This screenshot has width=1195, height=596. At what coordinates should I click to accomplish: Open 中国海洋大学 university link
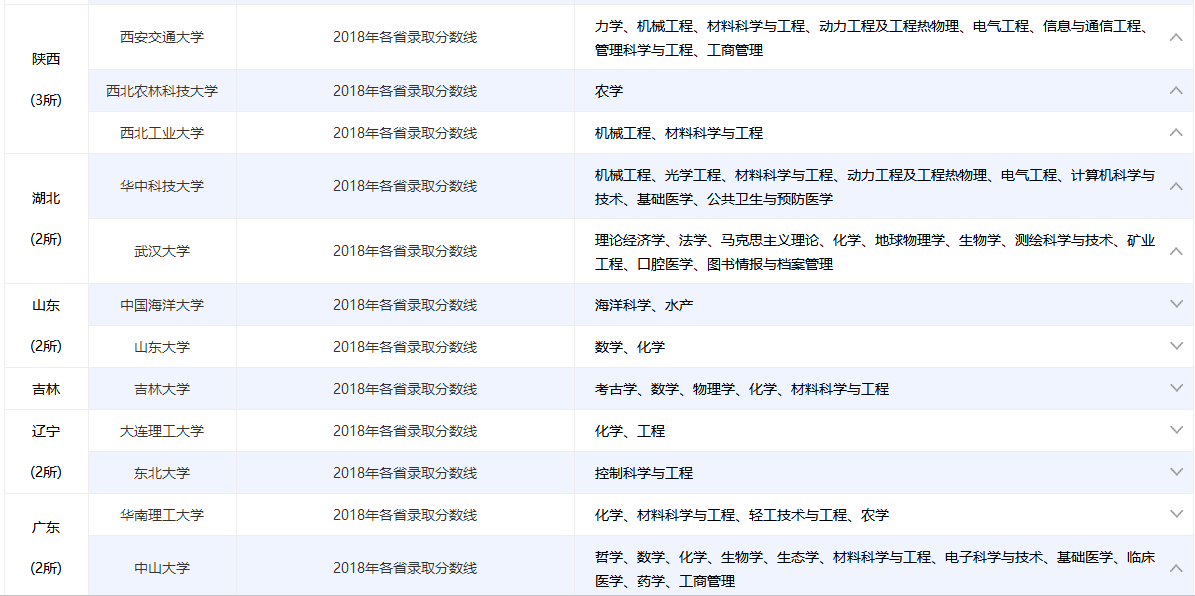(x=162, y=305)
